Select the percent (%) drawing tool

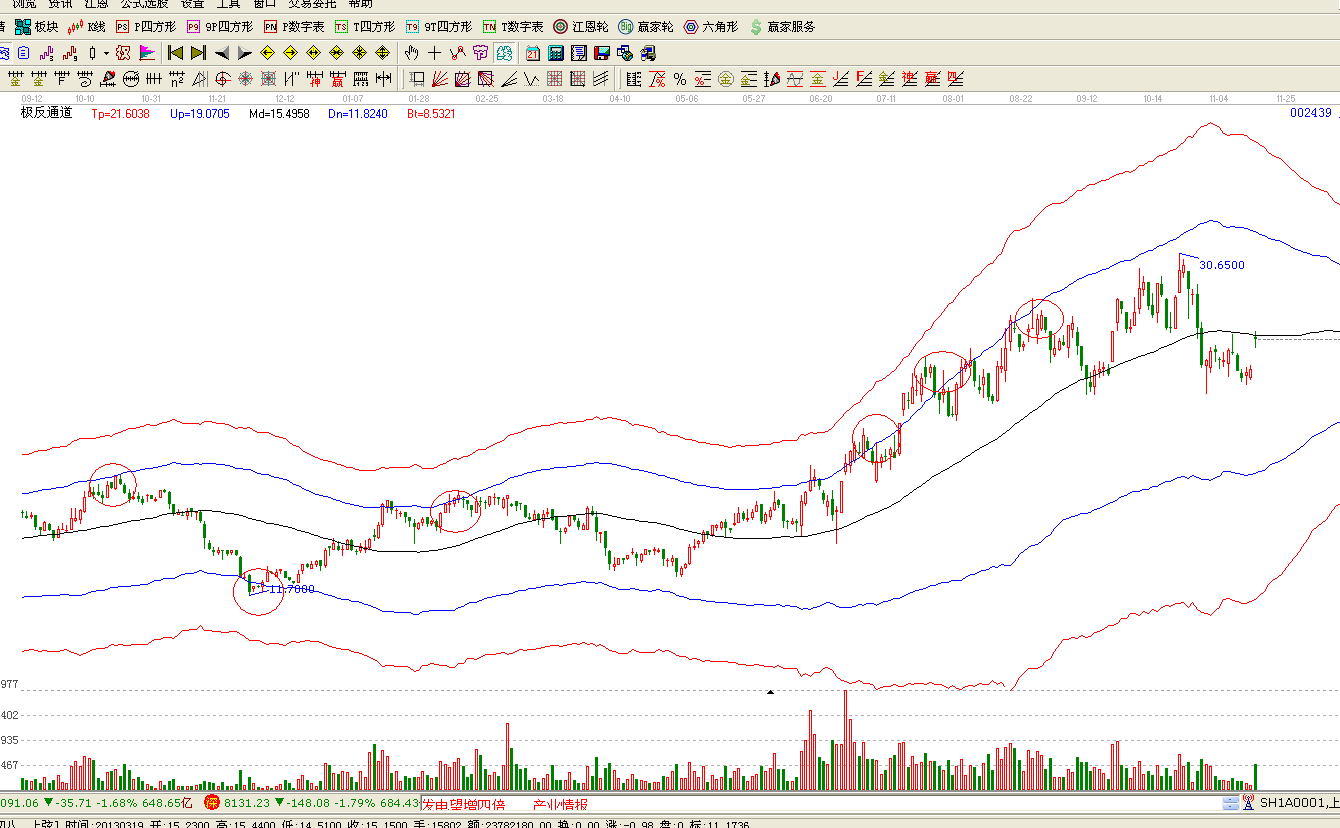[680, 79]
